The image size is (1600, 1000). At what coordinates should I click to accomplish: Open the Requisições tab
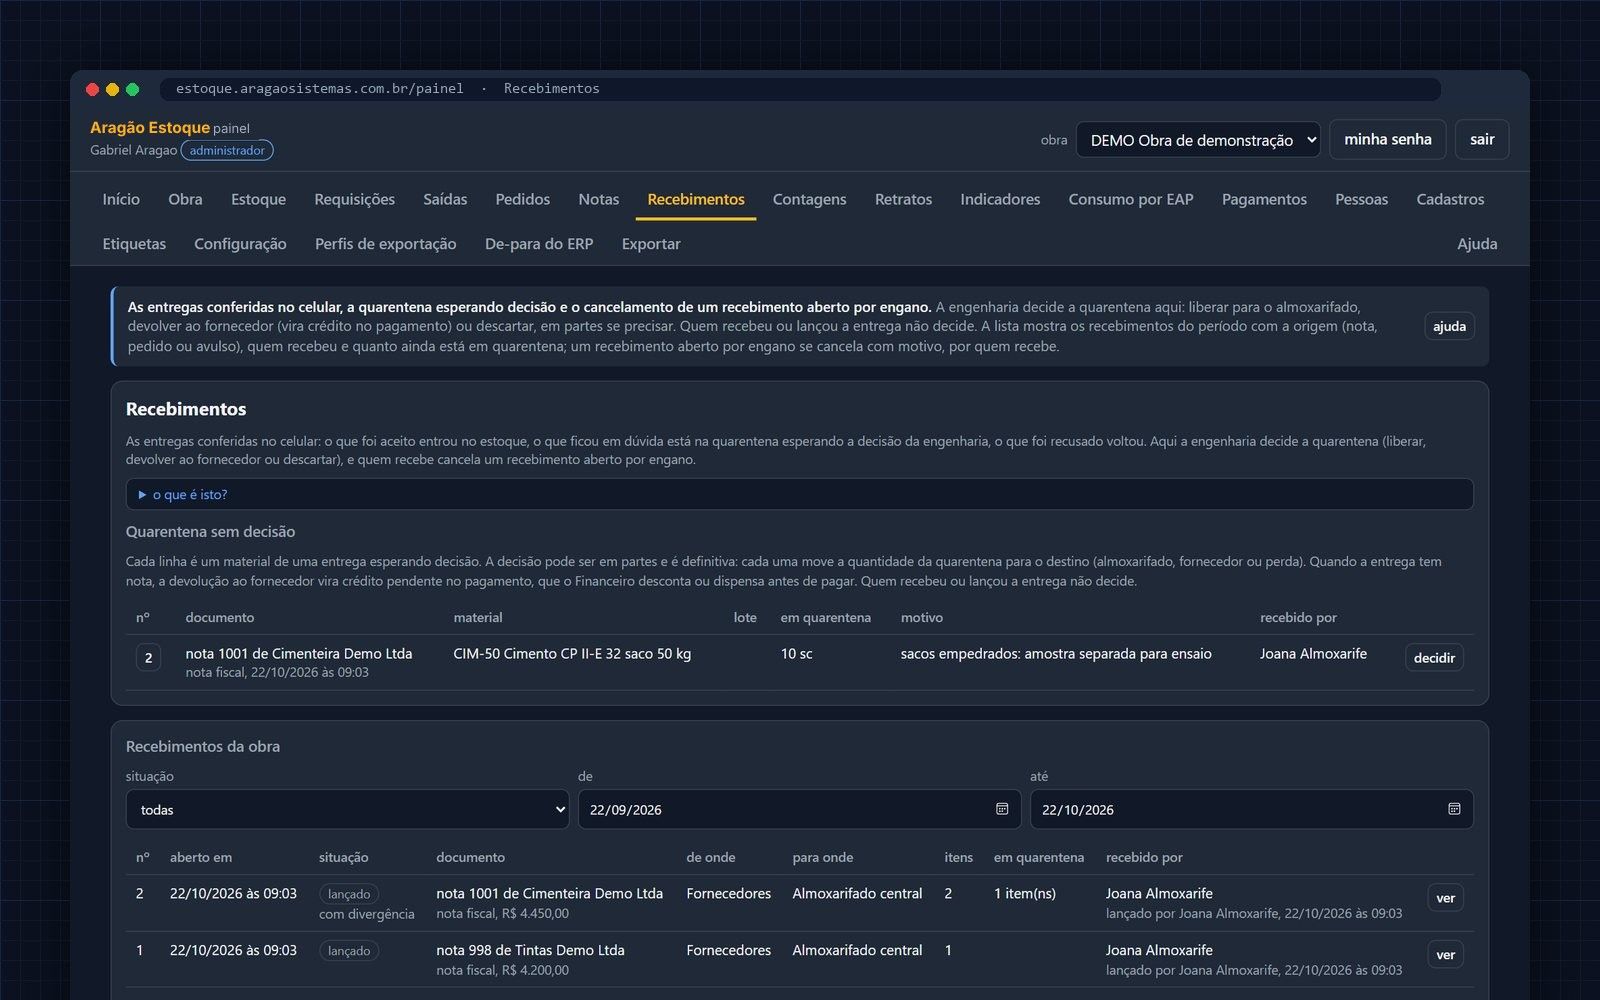(x=354, y=199)
